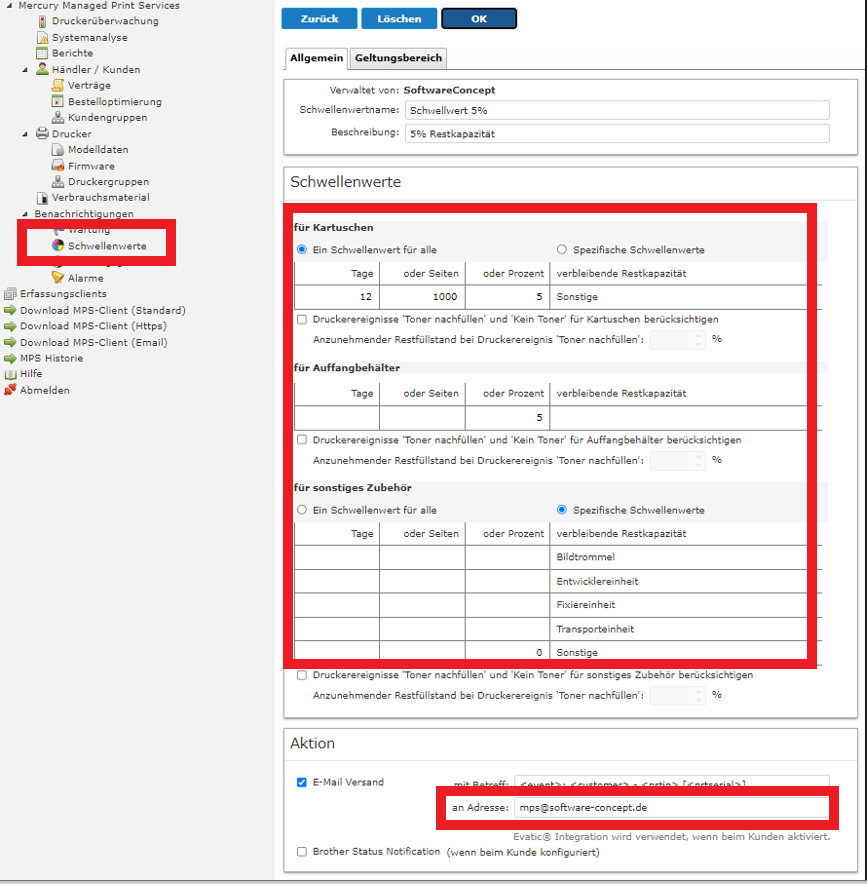Image resolution: width=867 pixels, height=884 pixels.
Task: Collapse the Händler / Kunden tree node
Action: (x=26, y=70)
